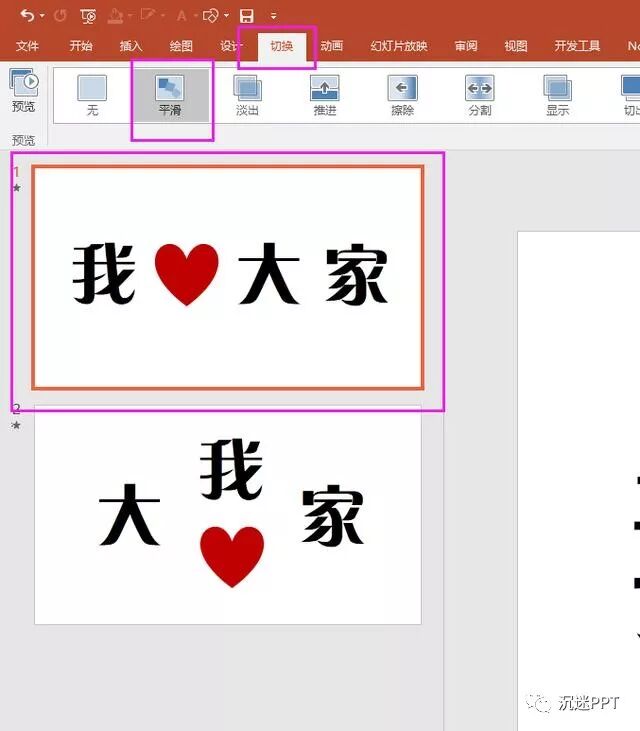
Task: Open the font color dropdown arrow
Action: point(196,16)
